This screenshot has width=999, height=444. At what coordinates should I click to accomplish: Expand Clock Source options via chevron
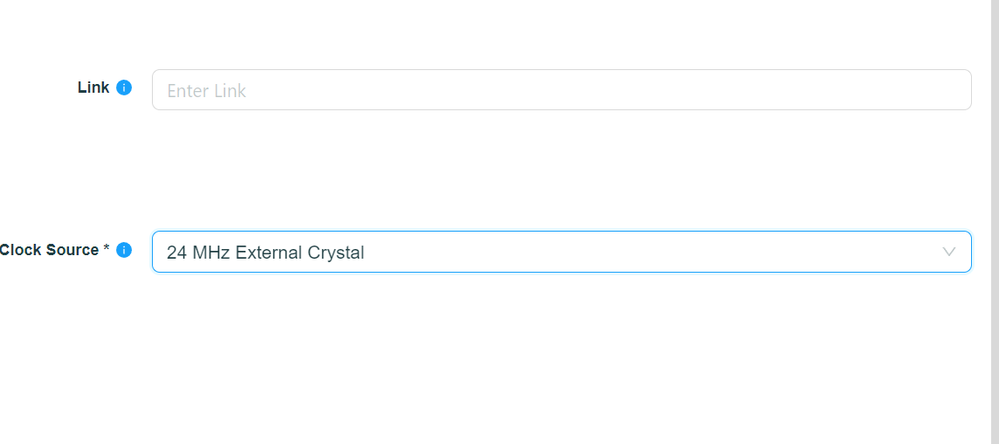[x=949, y=252]
